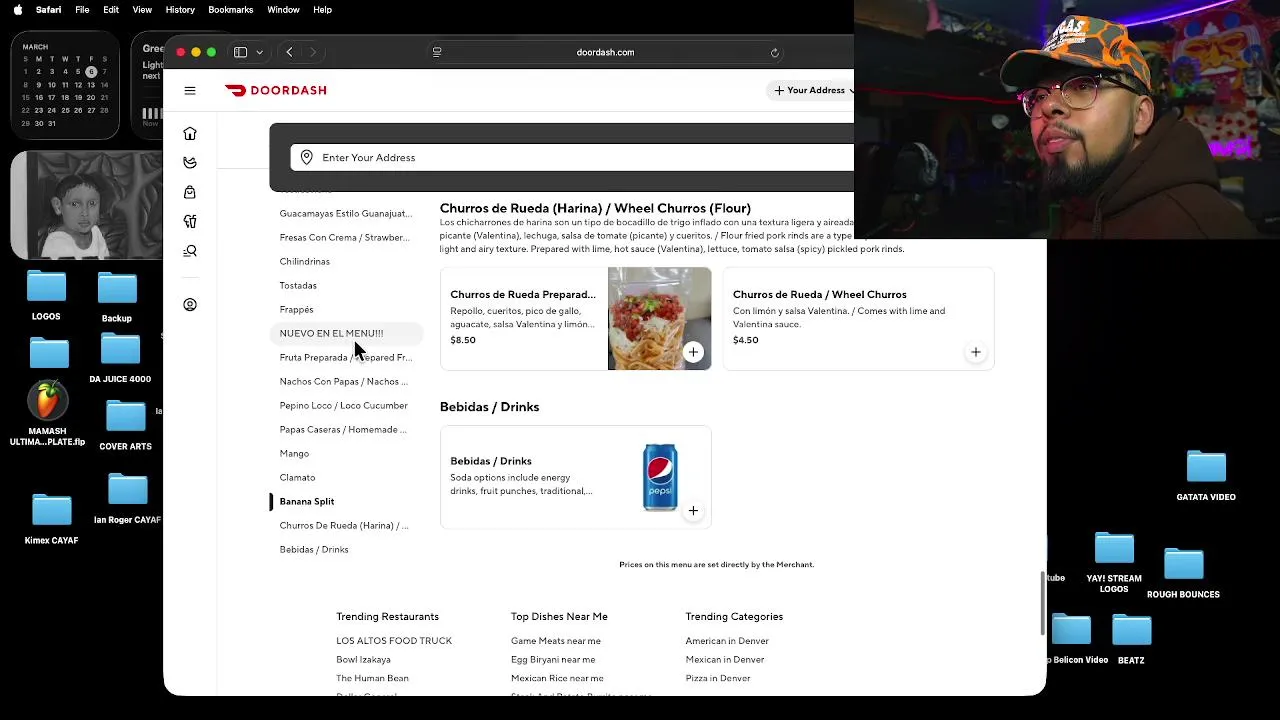This screenshot has width=1280, height=720.
Task: Open the Safari menu
Action: [48, 10]
